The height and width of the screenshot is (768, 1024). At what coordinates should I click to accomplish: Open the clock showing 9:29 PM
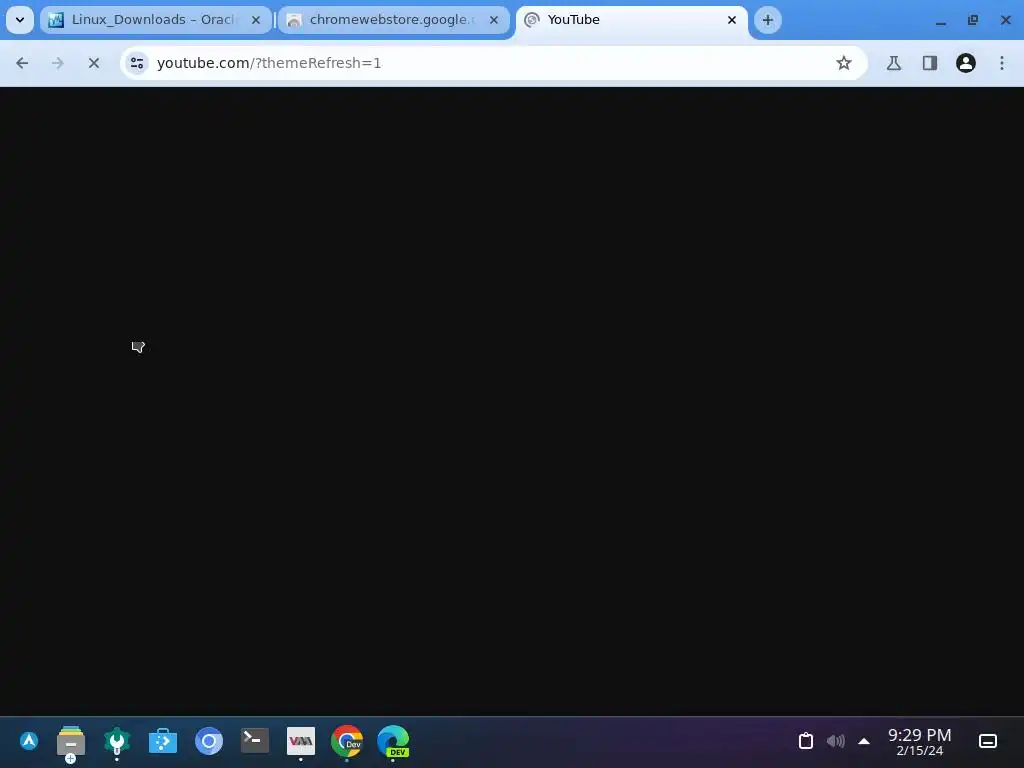click(x=920, y=742)
